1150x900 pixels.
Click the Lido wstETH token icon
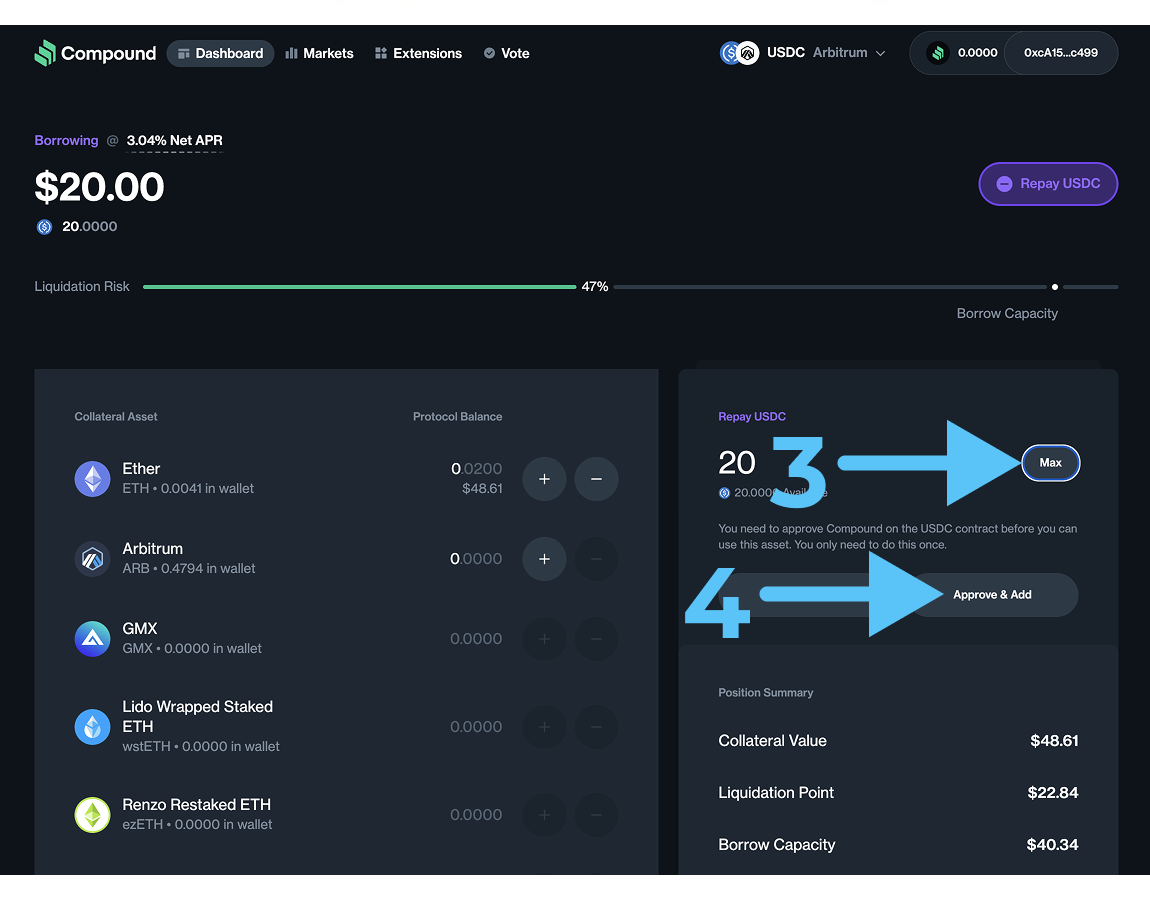(x=92, y=727)
